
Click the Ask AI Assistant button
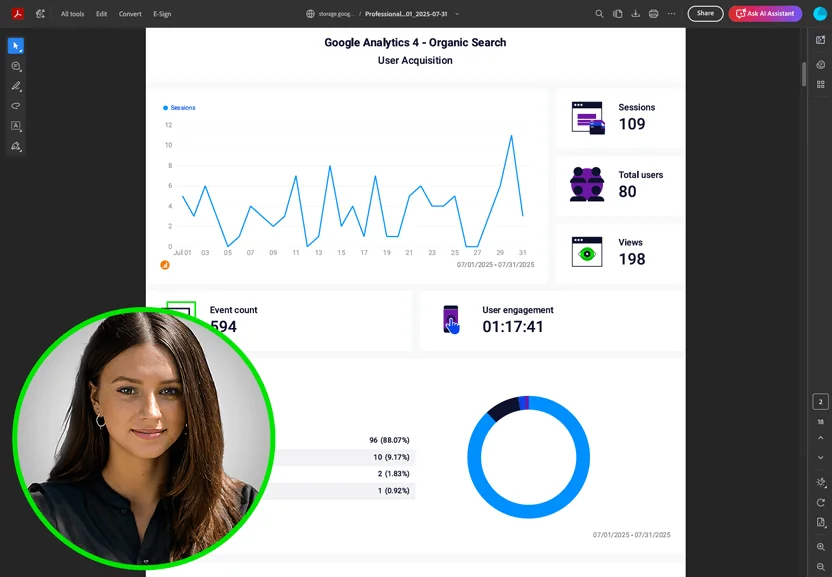point(765,14)
